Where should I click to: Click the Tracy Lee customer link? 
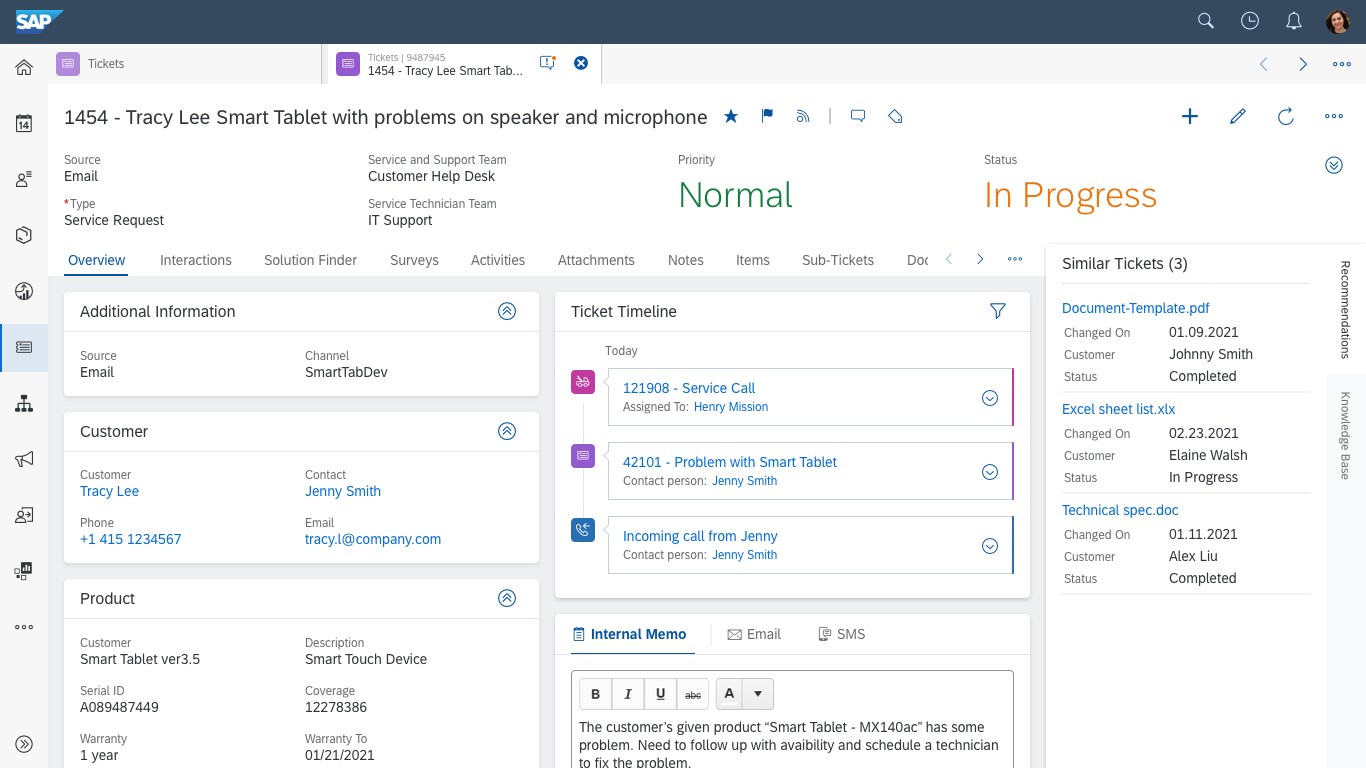point(109,491)
